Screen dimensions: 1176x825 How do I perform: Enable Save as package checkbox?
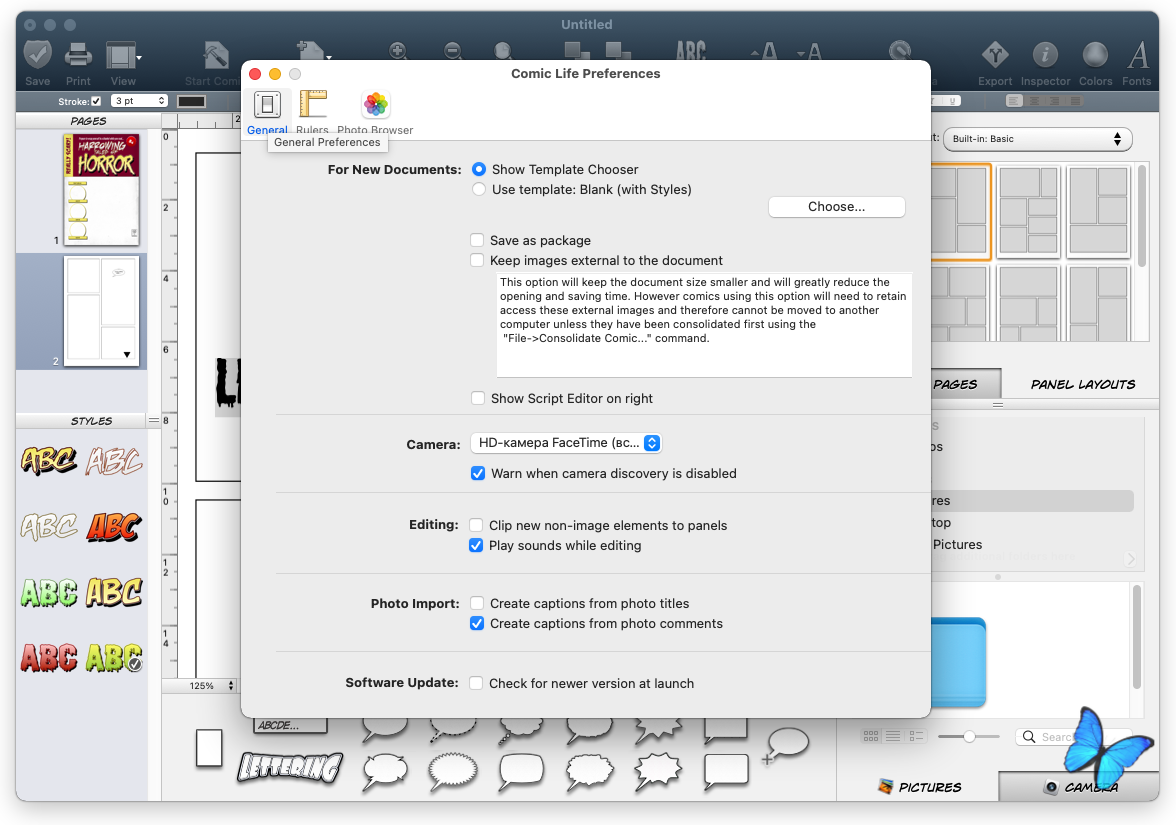pos(477,240)
